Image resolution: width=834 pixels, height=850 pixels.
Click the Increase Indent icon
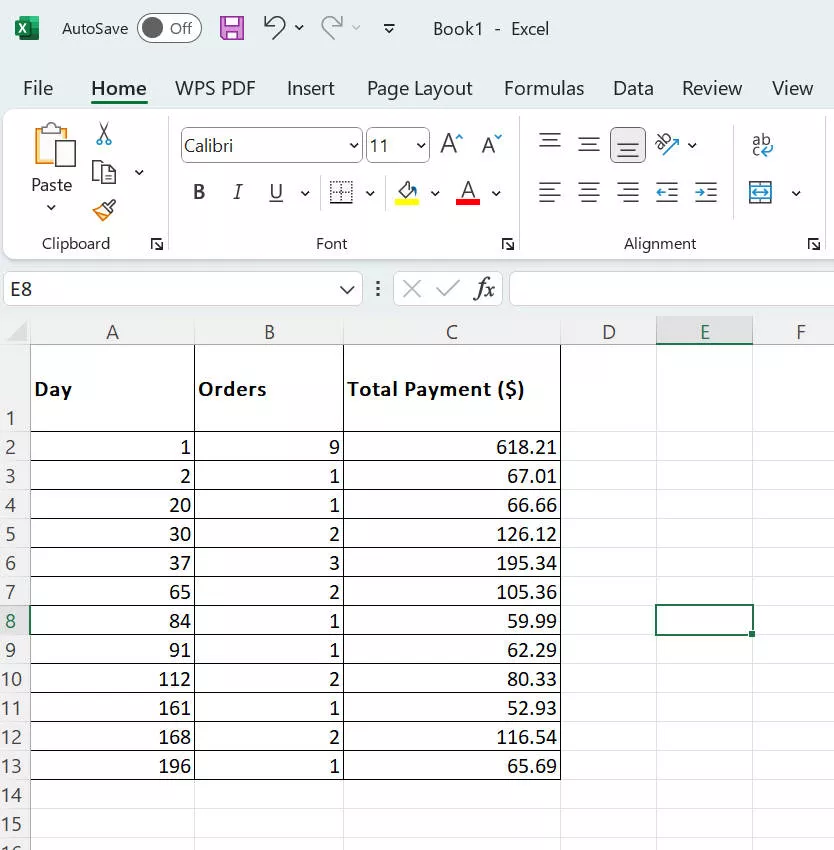706,192
